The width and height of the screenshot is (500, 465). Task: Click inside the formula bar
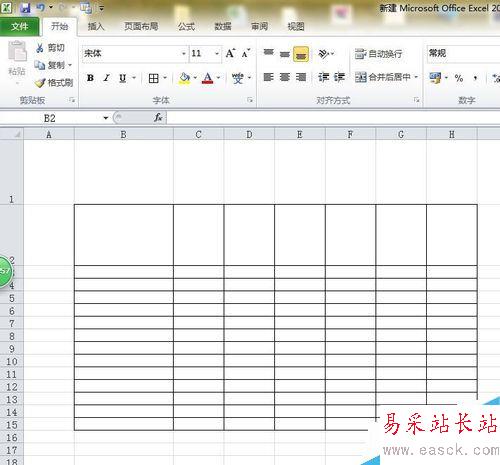(333, 118)
